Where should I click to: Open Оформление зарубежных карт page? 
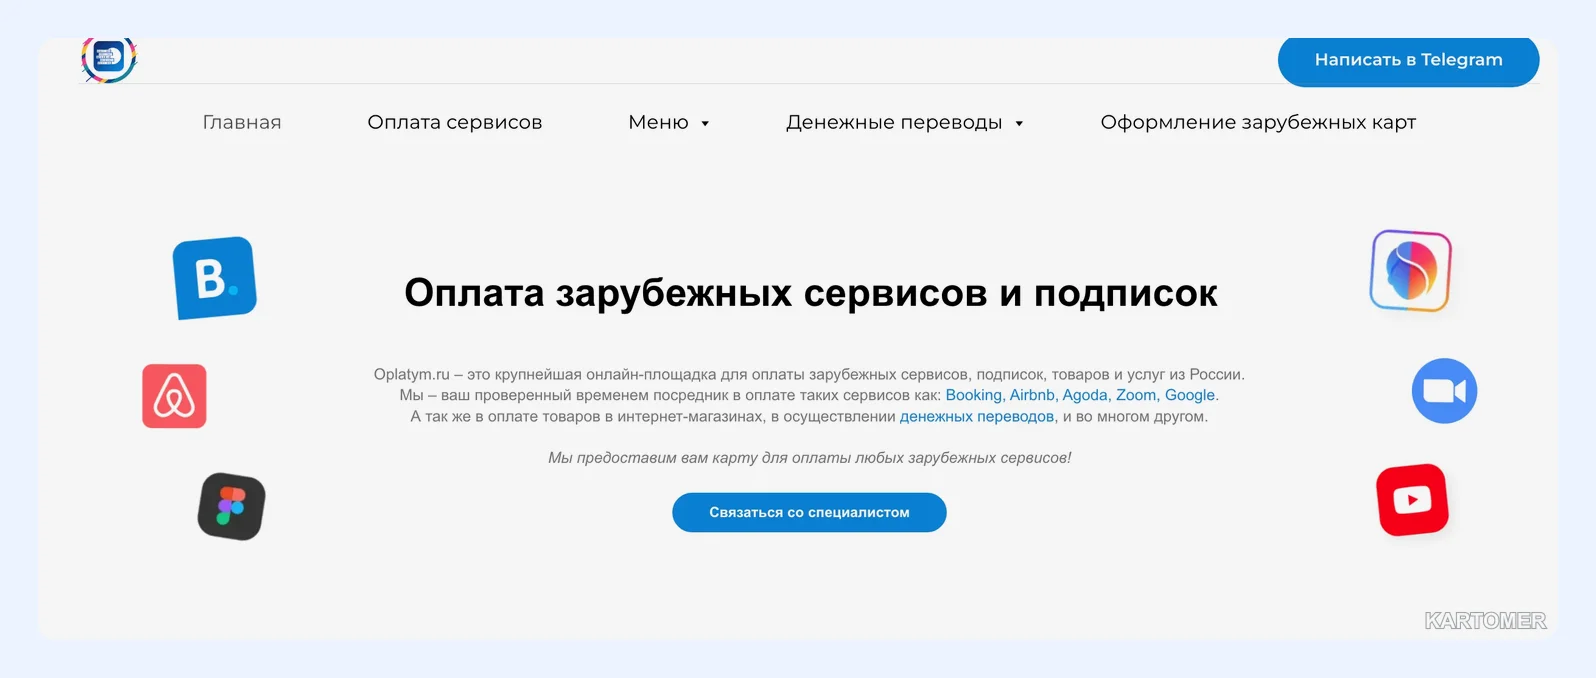(x=1258, y=122)
